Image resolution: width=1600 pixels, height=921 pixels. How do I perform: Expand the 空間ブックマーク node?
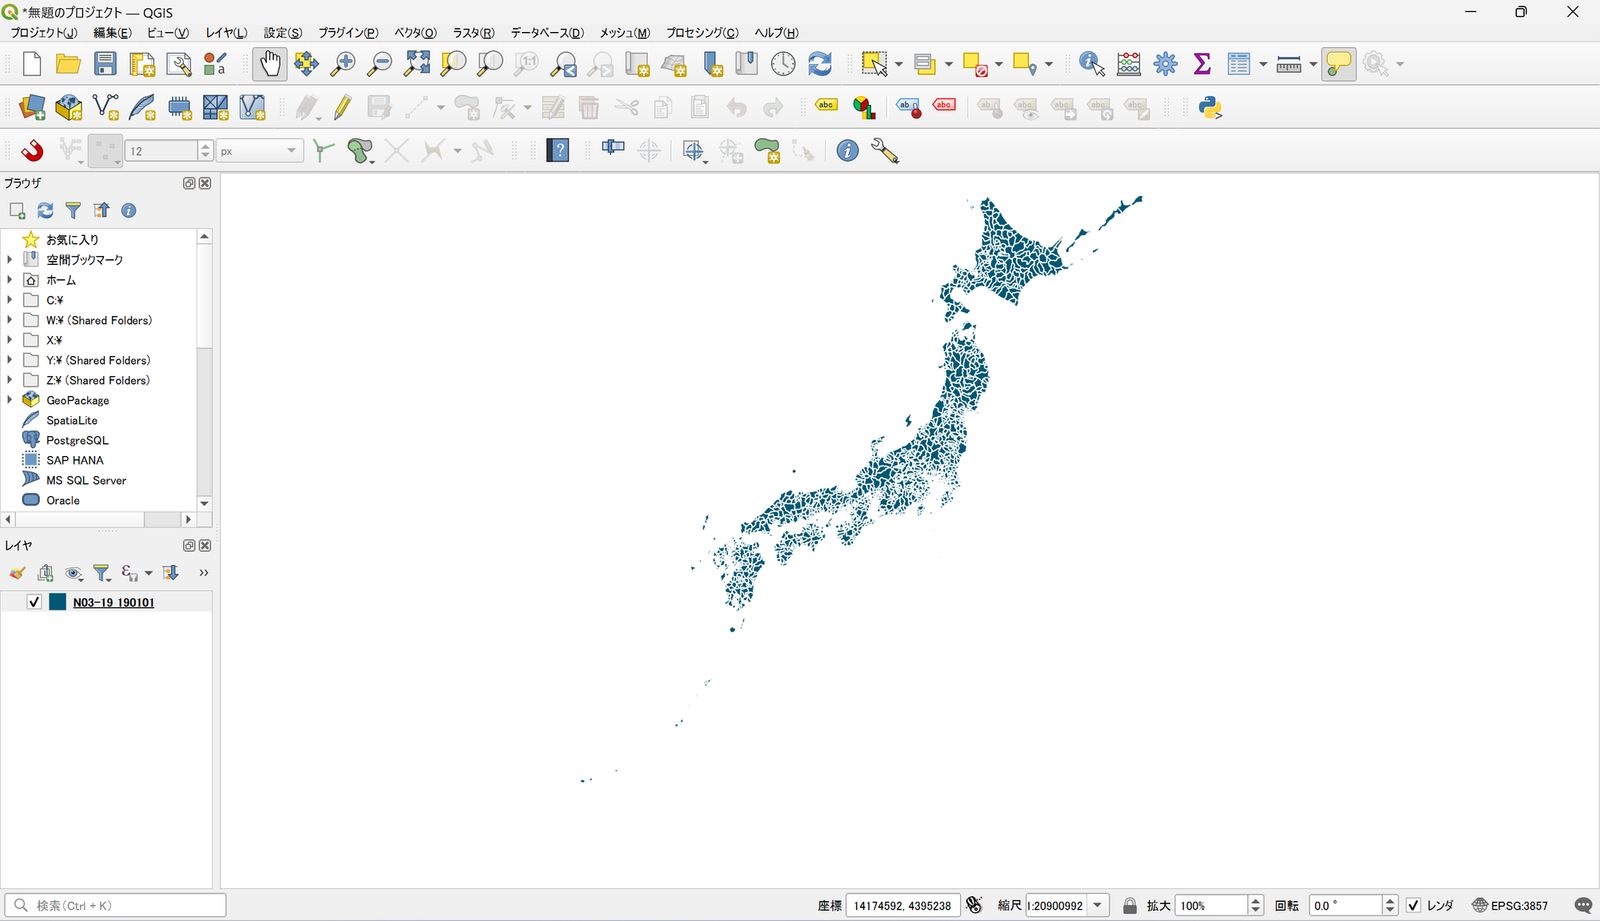[10, 260]
